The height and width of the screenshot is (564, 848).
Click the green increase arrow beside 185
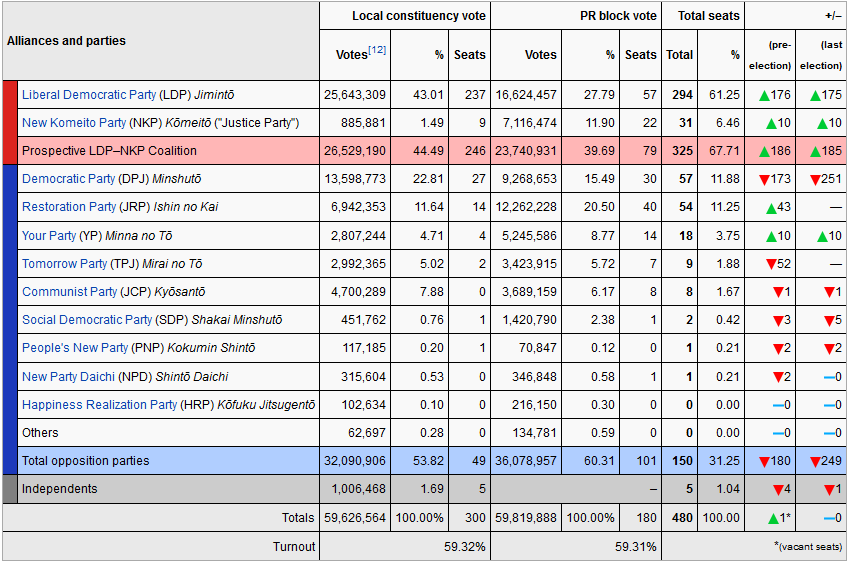(x=816, y=152)
